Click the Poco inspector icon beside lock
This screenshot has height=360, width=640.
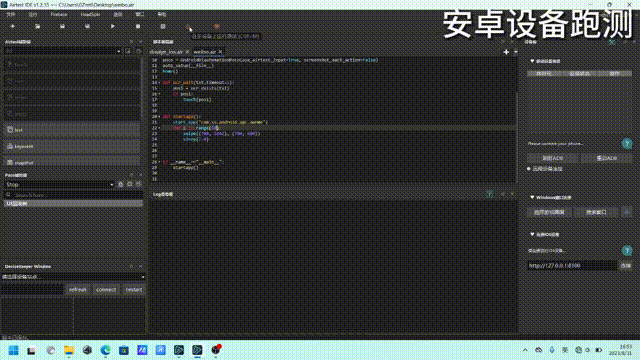tap(129, 184)
